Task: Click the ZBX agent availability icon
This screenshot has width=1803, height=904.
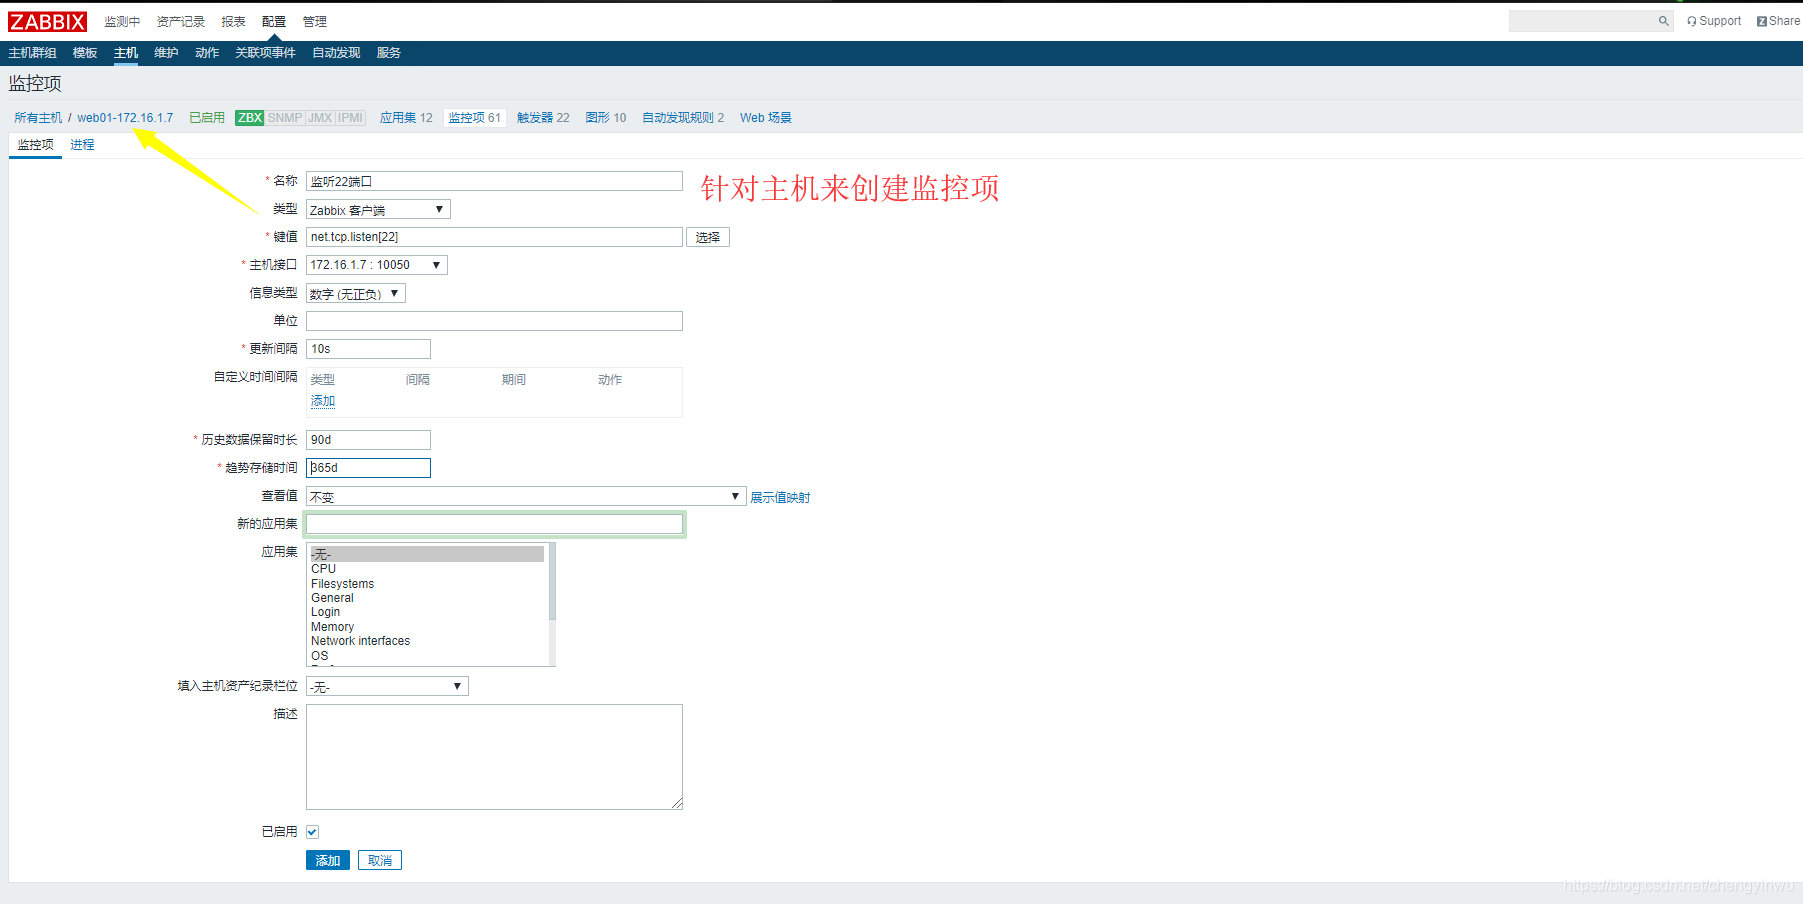Action: click(x=248, y=117)
